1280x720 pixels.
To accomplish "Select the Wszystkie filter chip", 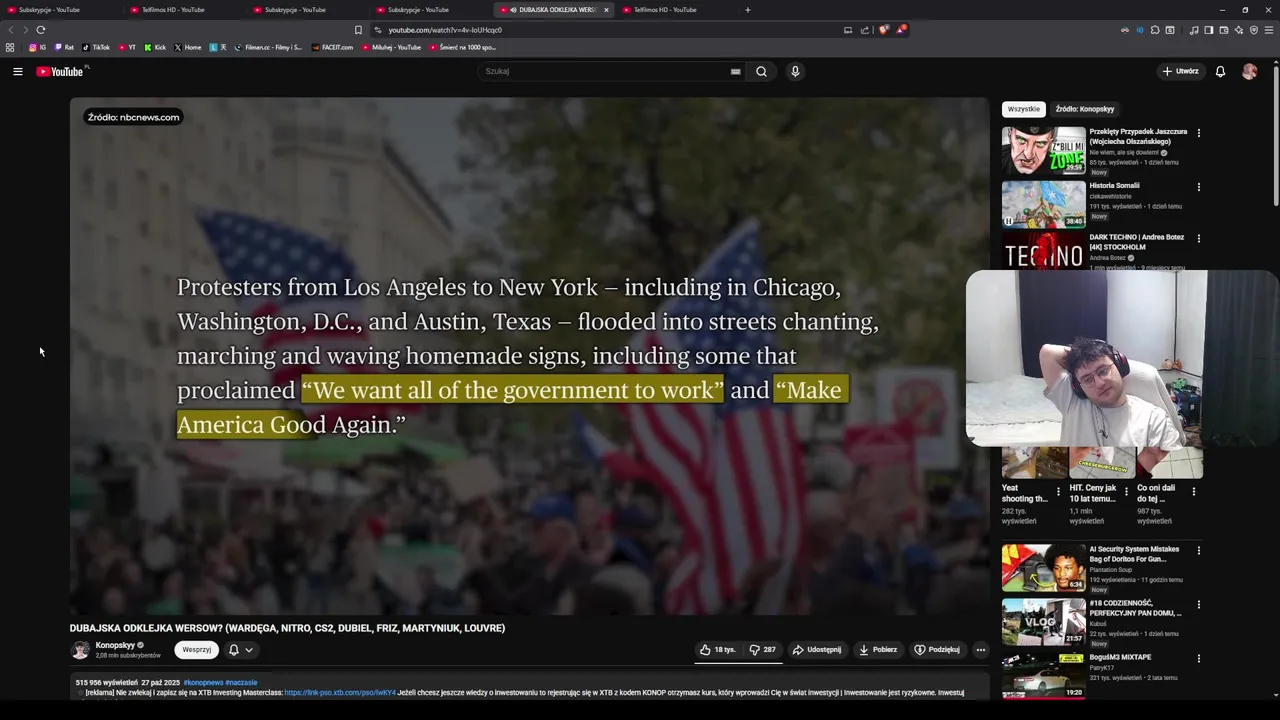I will tap(1023, 109).
